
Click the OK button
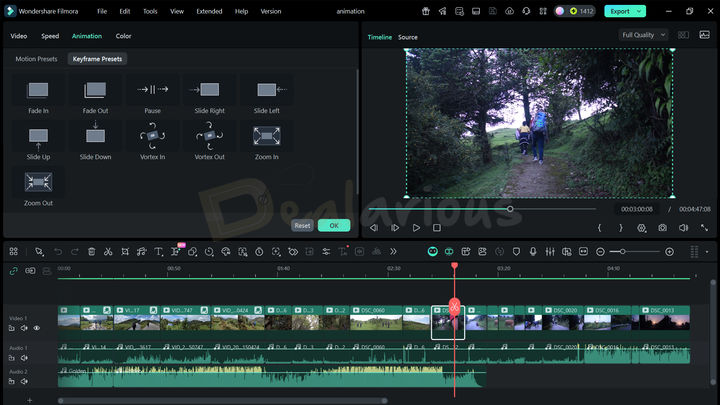[334, 225]
